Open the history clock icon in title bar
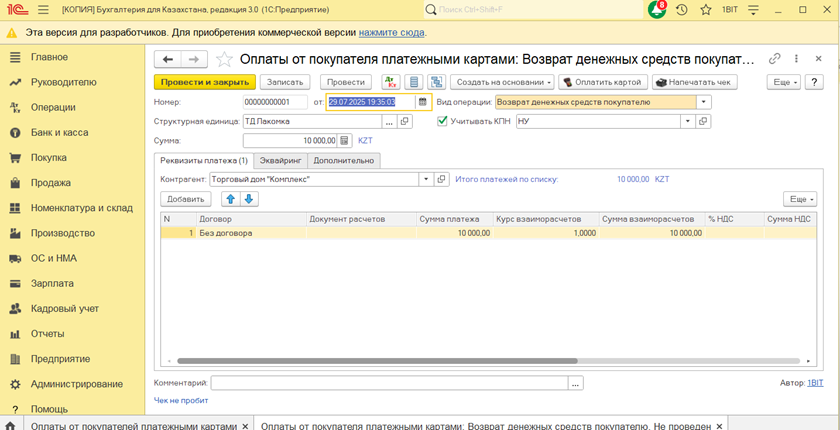This screenshot has width=840, height=430. tap(682, 9)
